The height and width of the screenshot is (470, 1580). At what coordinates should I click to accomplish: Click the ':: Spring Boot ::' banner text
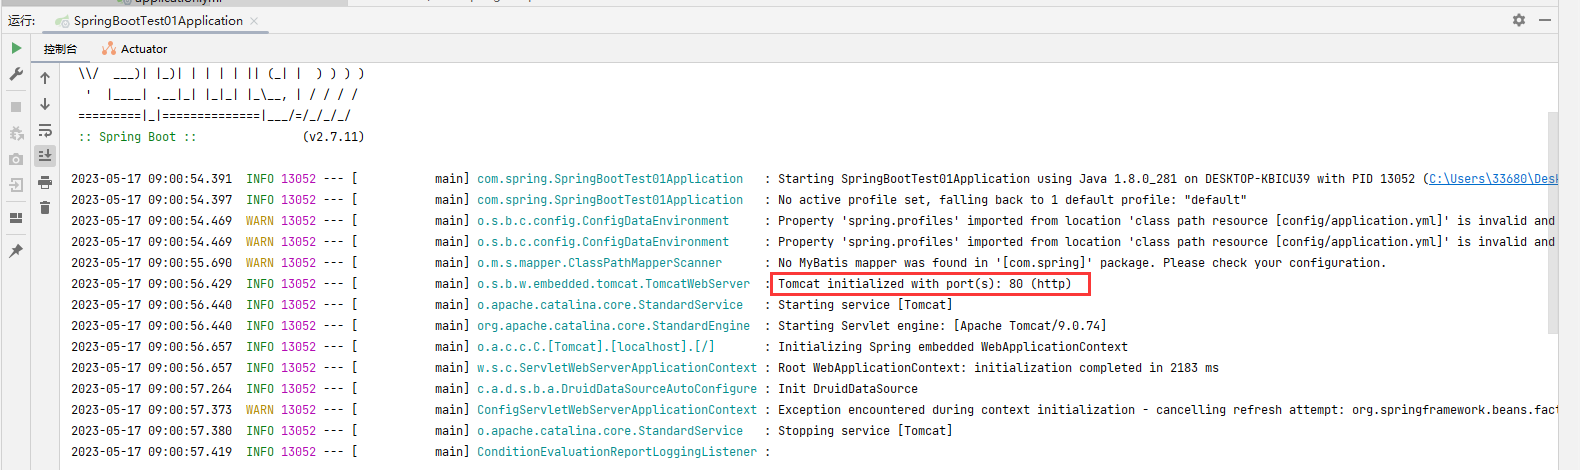click(138, 137)
